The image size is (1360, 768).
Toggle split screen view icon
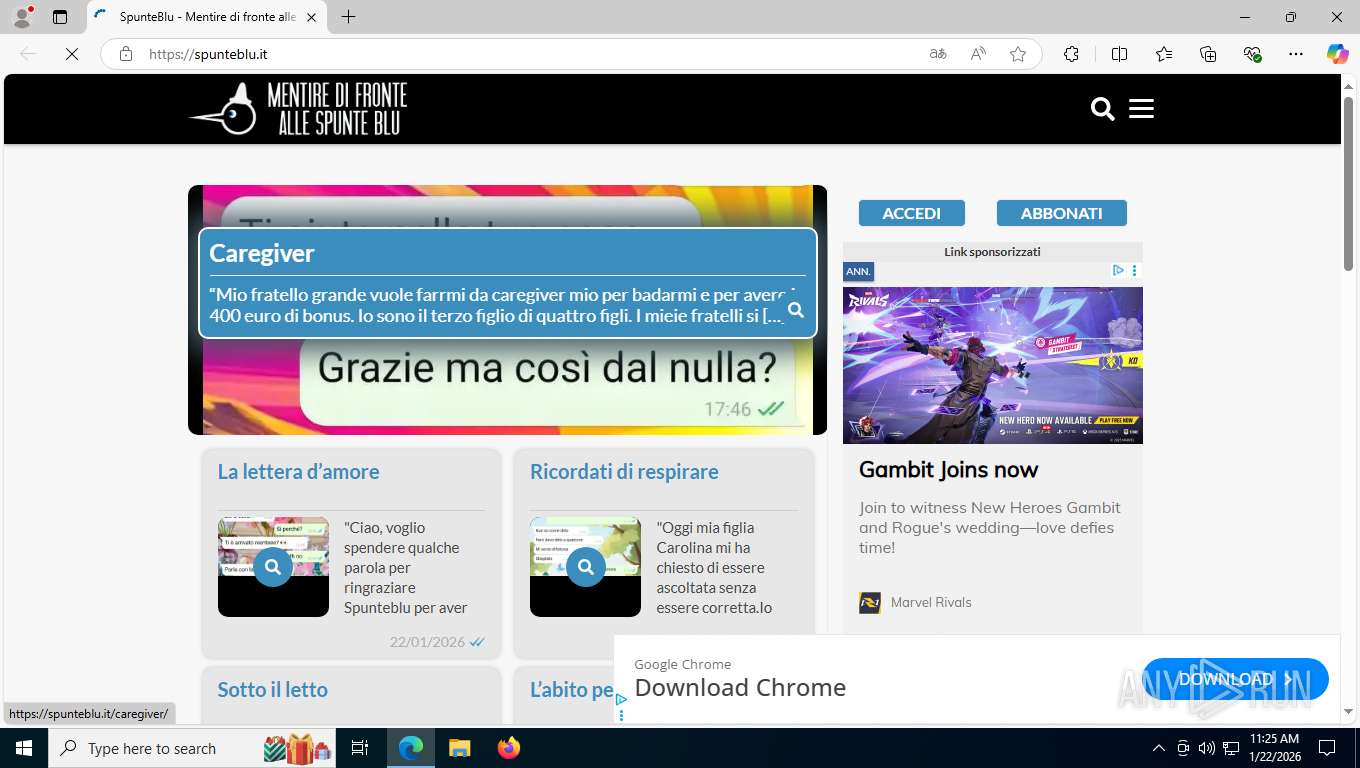click(x=1119, y=54)
